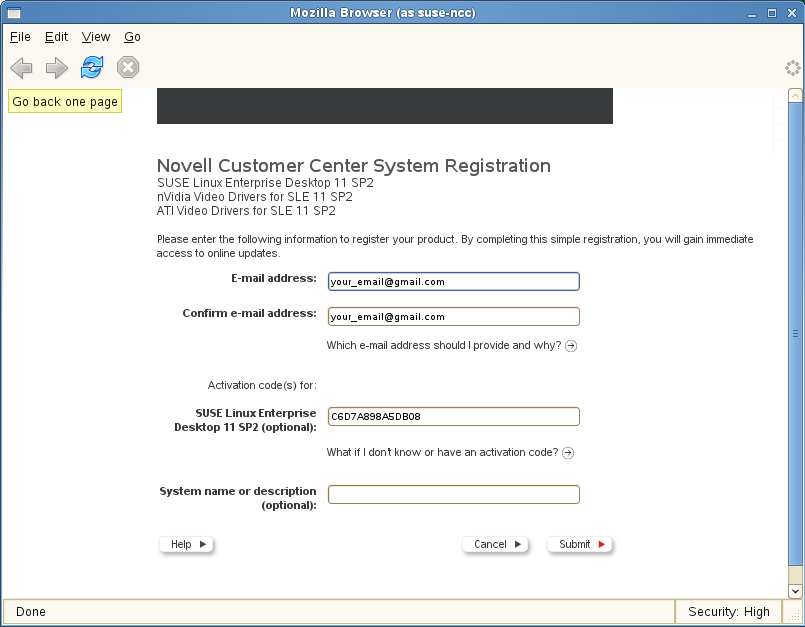Click the SUSE activation code field
Image resolution: width=805 pixels, height=627 pixels.
[x=454, y=416]
